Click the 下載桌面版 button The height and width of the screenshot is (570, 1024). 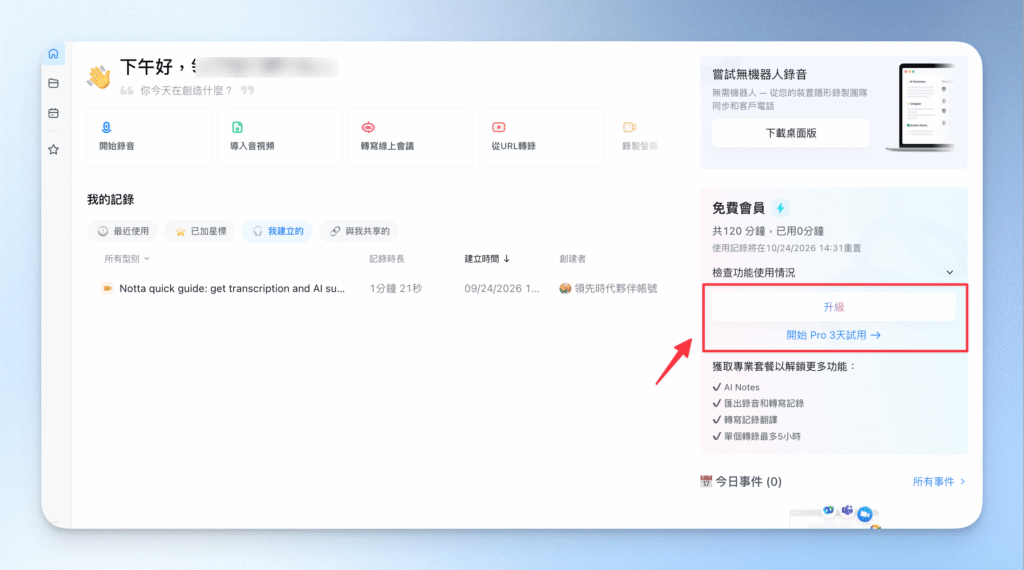[x=791, y=133]
